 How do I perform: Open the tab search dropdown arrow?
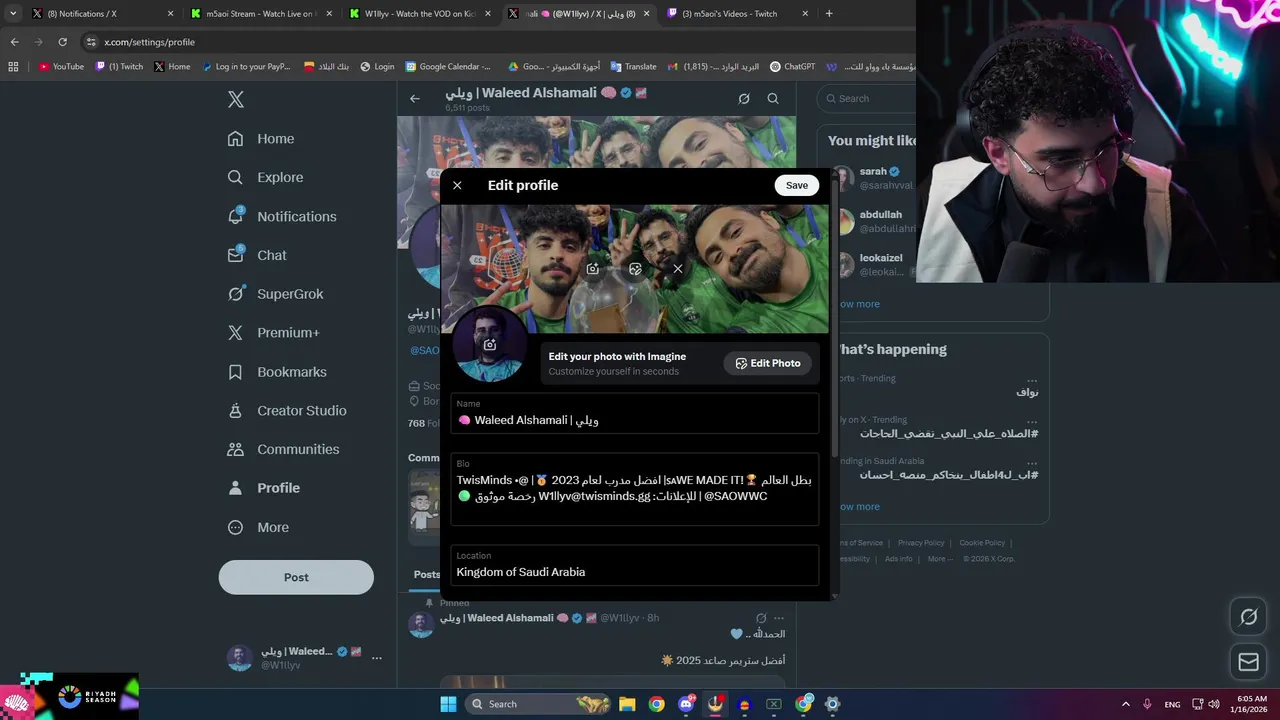coord(13,14)
